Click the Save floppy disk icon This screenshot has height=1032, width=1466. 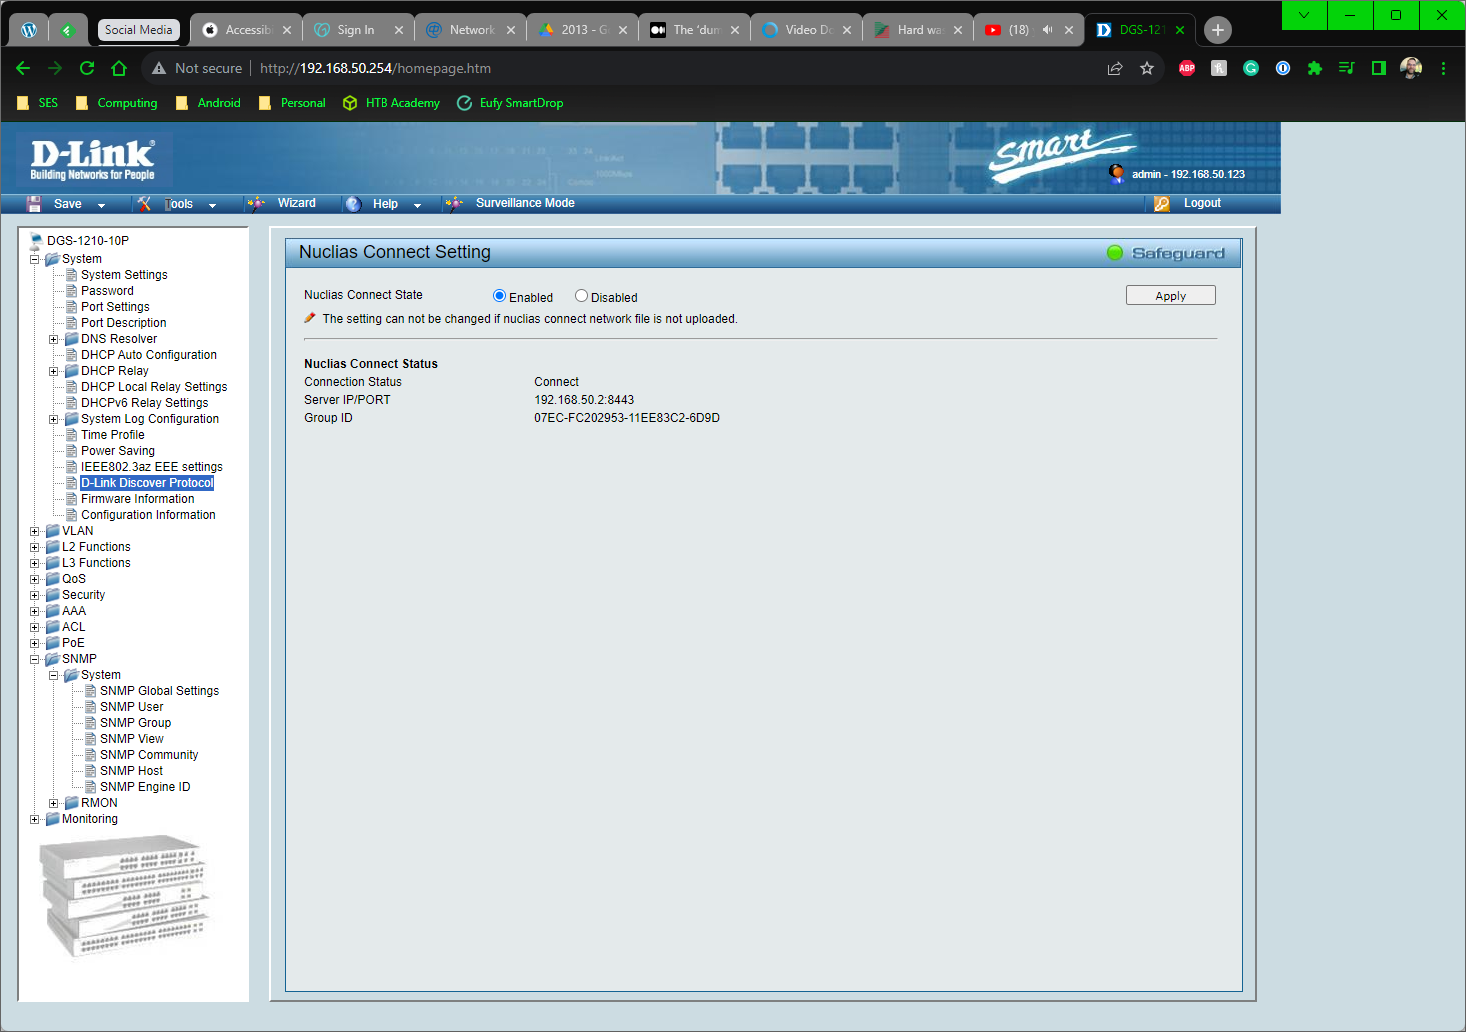click(34, 204)
